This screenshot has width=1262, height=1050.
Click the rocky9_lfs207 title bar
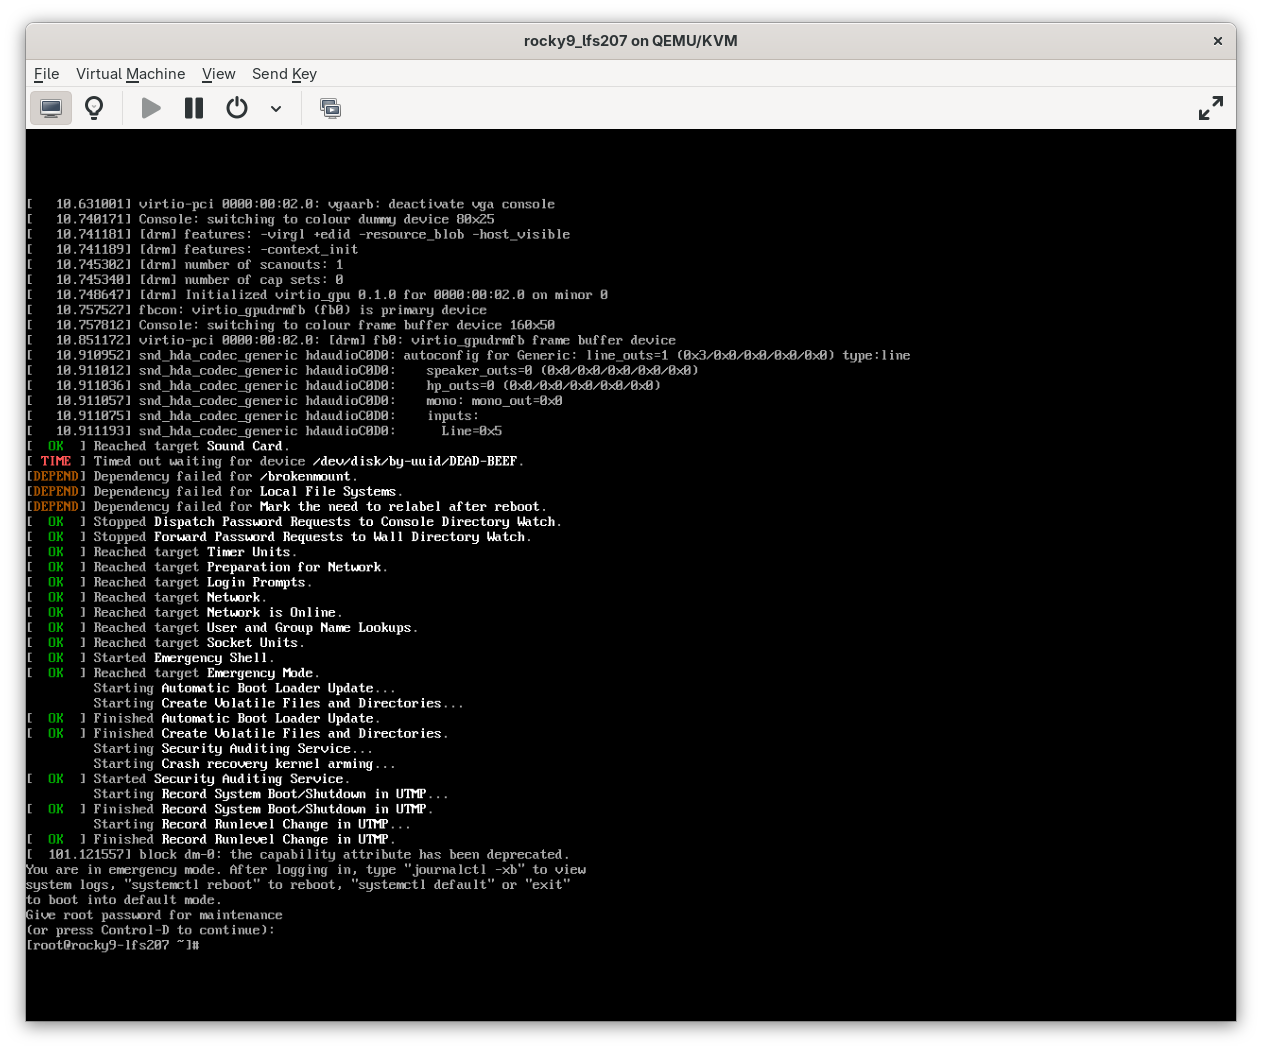(630, 40)
